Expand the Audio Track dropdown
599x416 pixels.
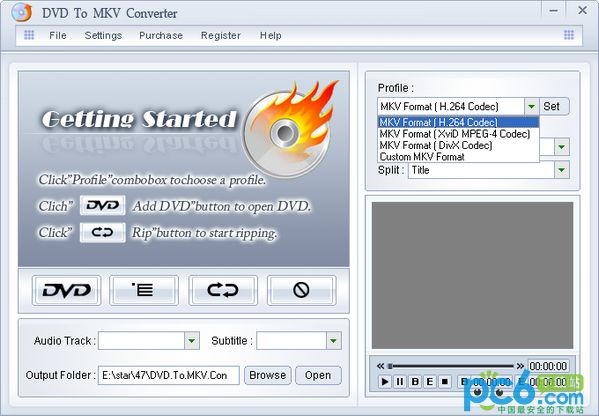coord(192,340)
